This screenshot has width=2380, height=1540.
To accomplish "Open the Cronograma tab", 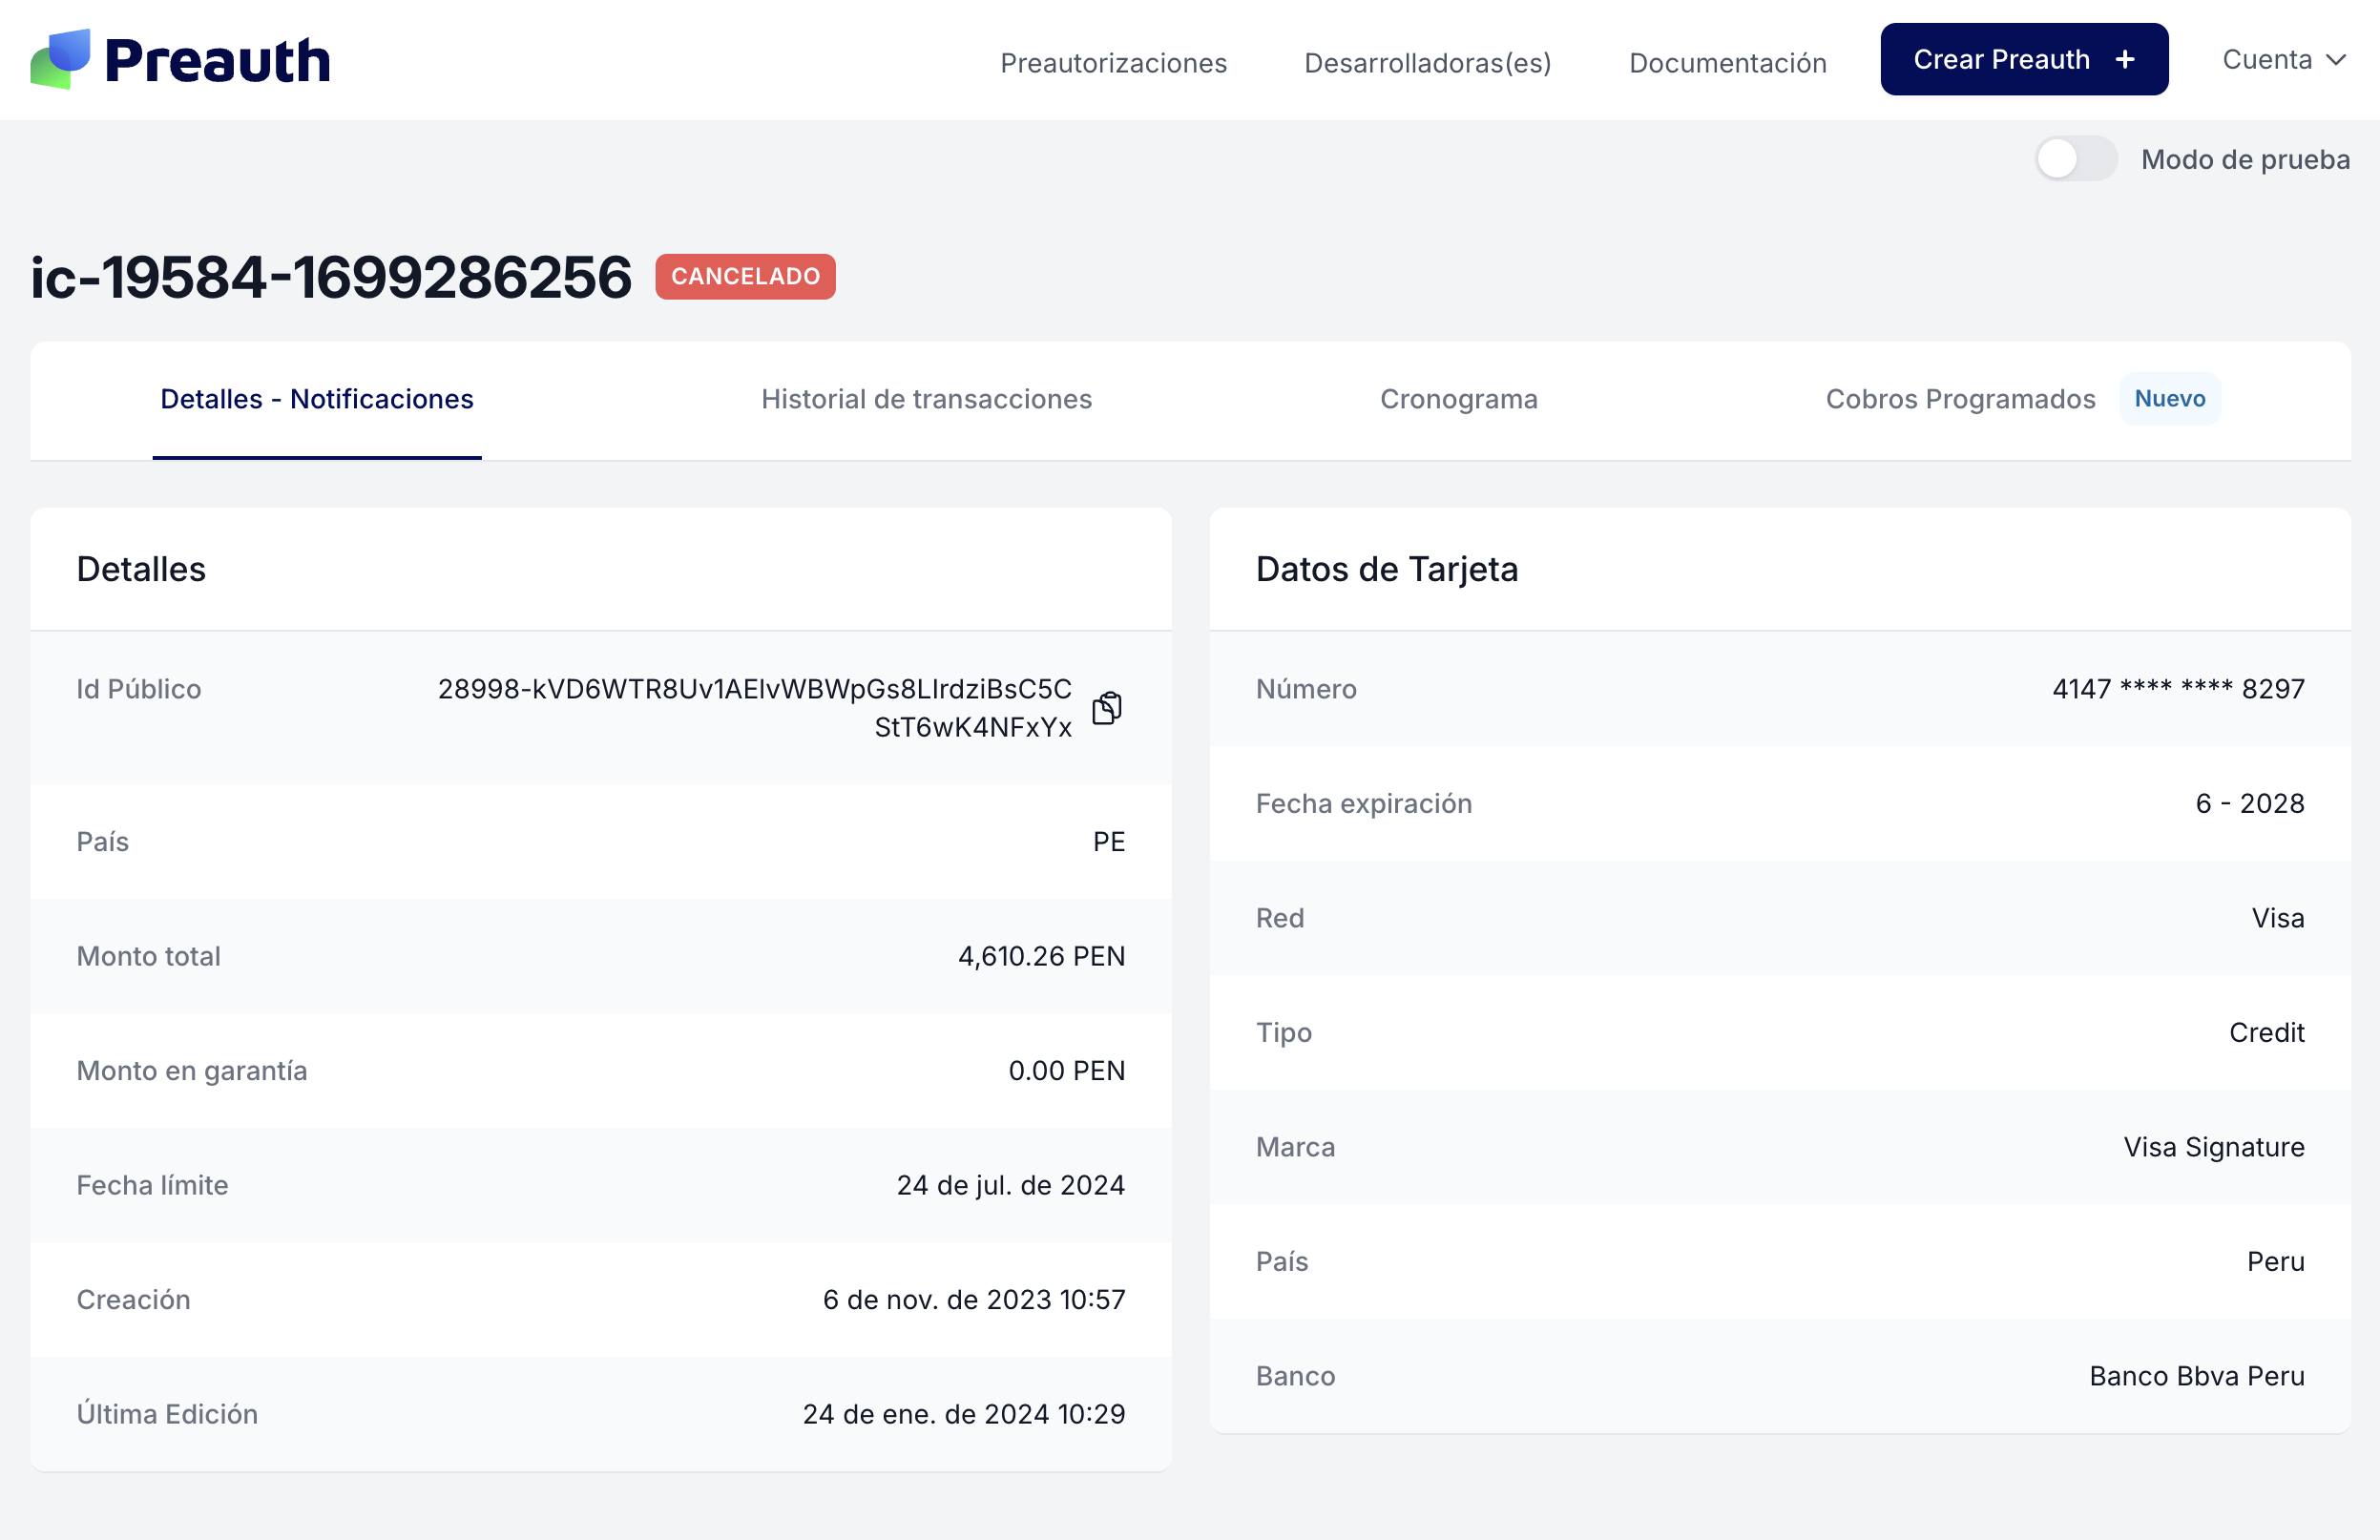I will point(1459,399).
